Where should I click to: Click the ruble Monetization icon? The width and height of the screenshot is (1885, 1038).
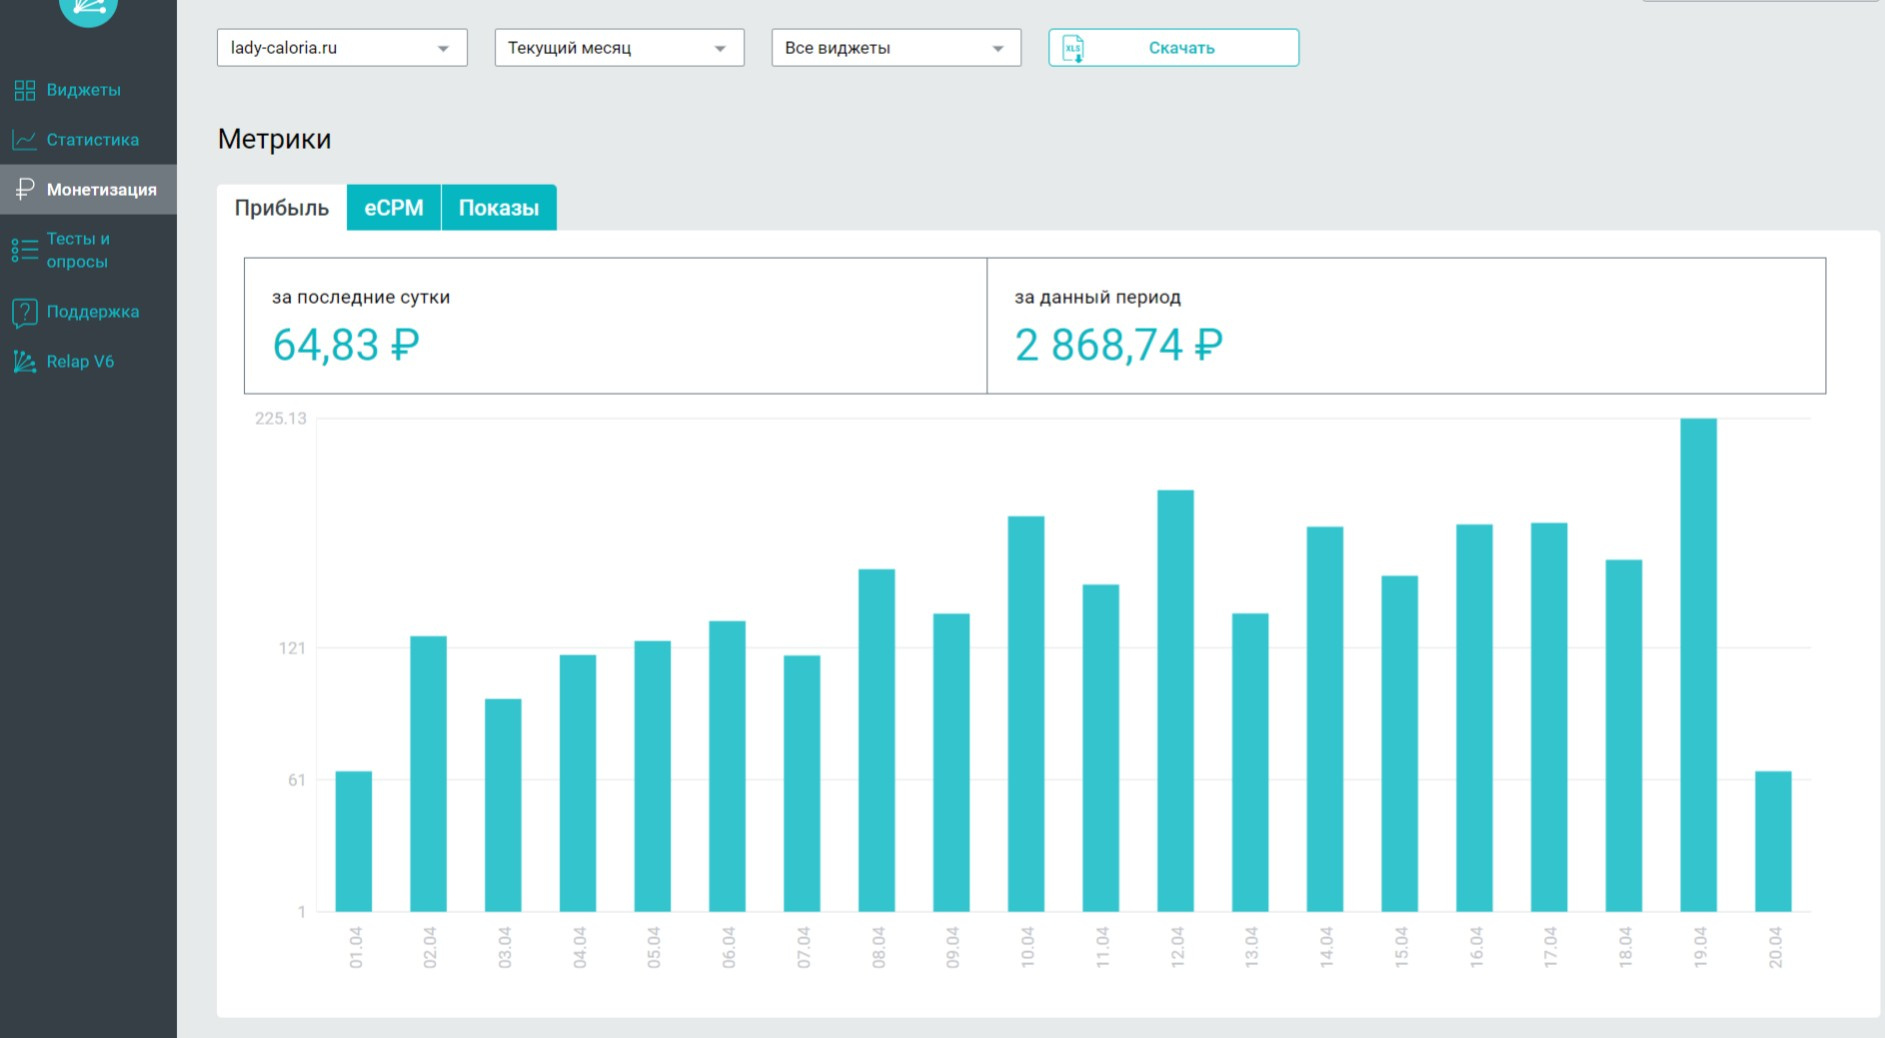click(x=25, y=189)
